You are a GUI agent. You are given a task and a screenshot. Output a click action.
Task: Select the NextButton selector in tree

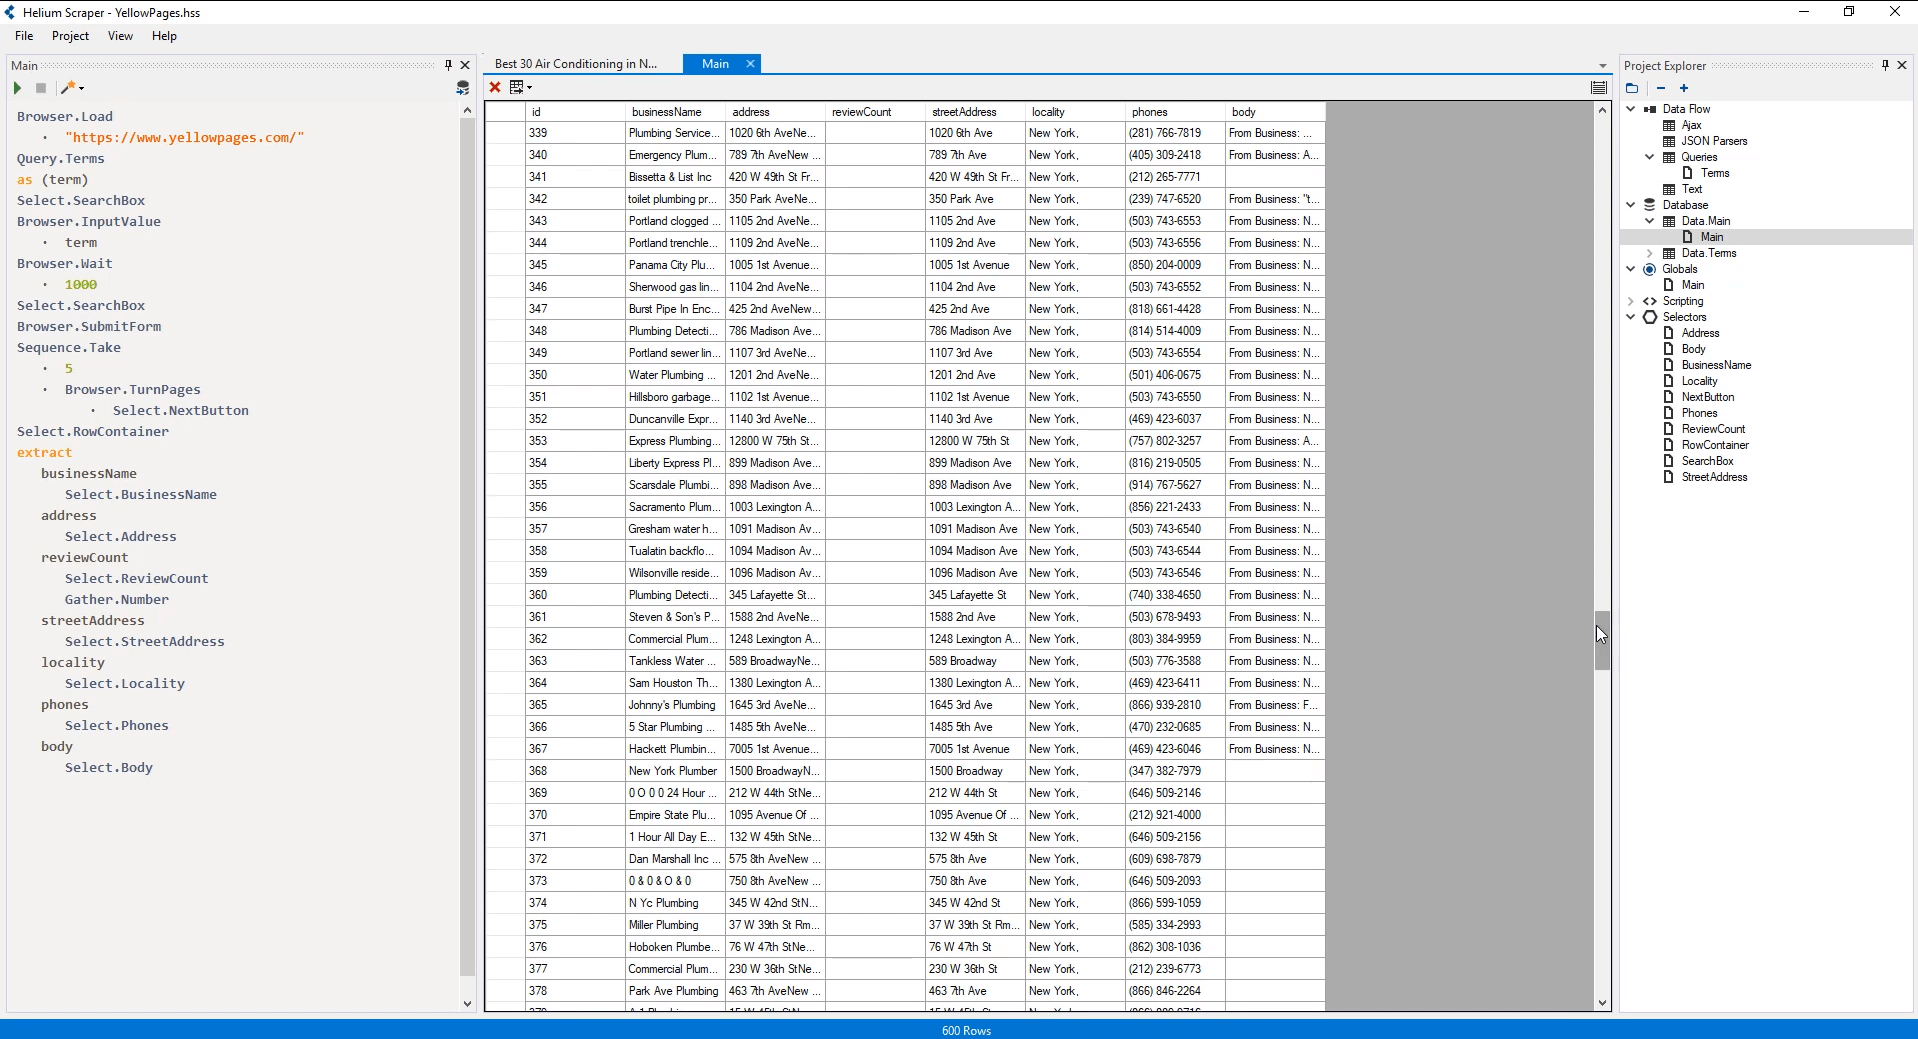[x=1707, y=397]
